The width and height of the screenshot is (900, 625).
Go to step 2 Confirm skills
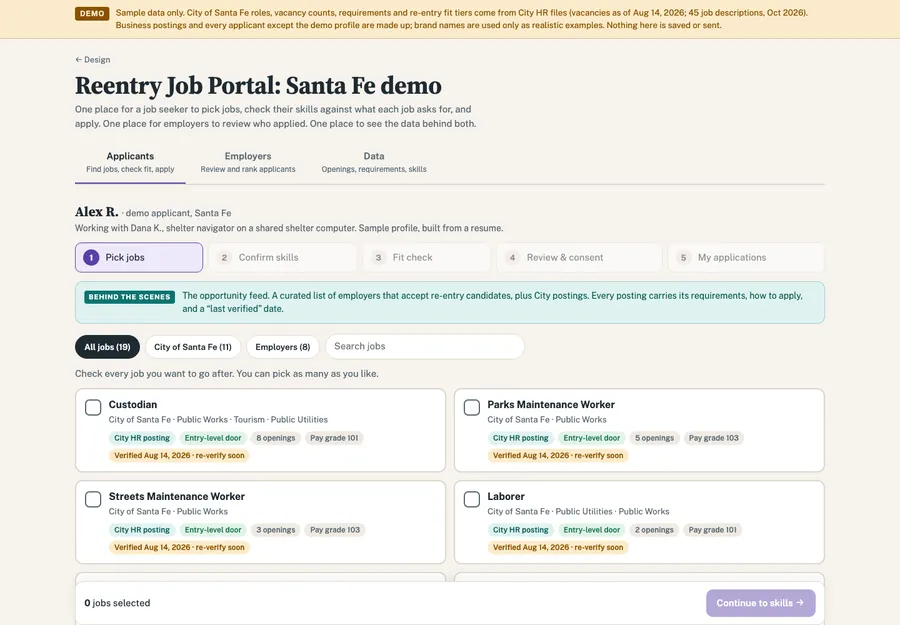pos(282,258)
